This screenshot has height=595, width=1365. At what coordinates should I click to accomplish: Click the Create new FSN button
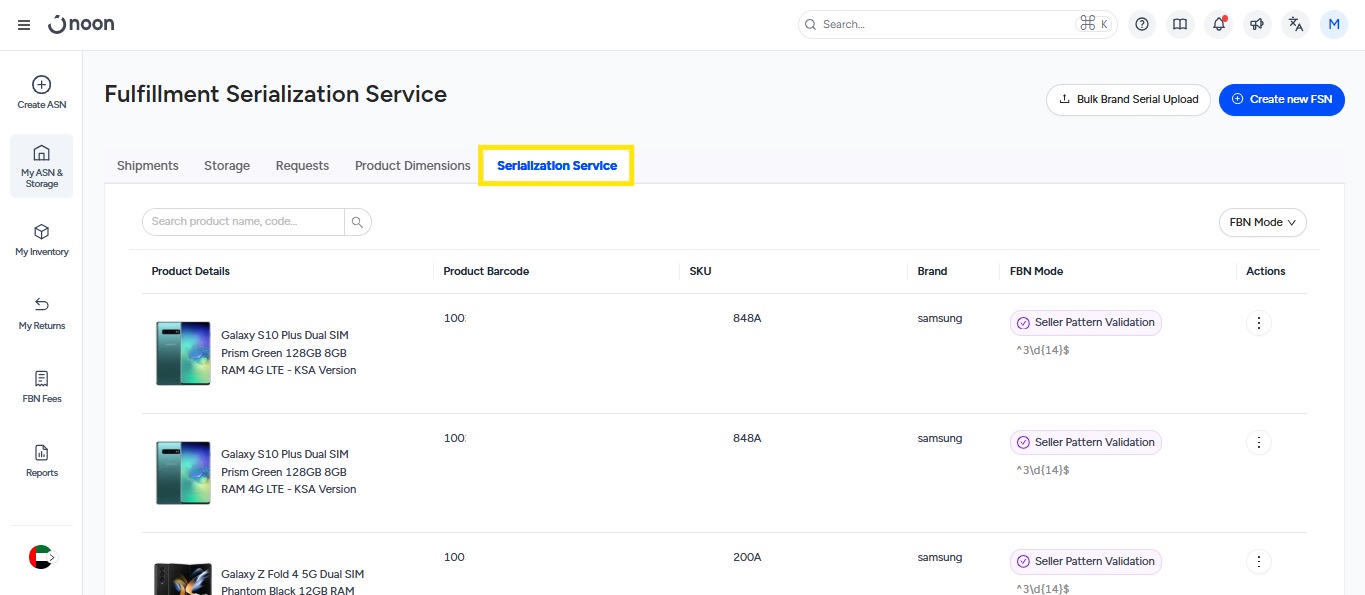pyautogui.click(x=1281, y=99)
